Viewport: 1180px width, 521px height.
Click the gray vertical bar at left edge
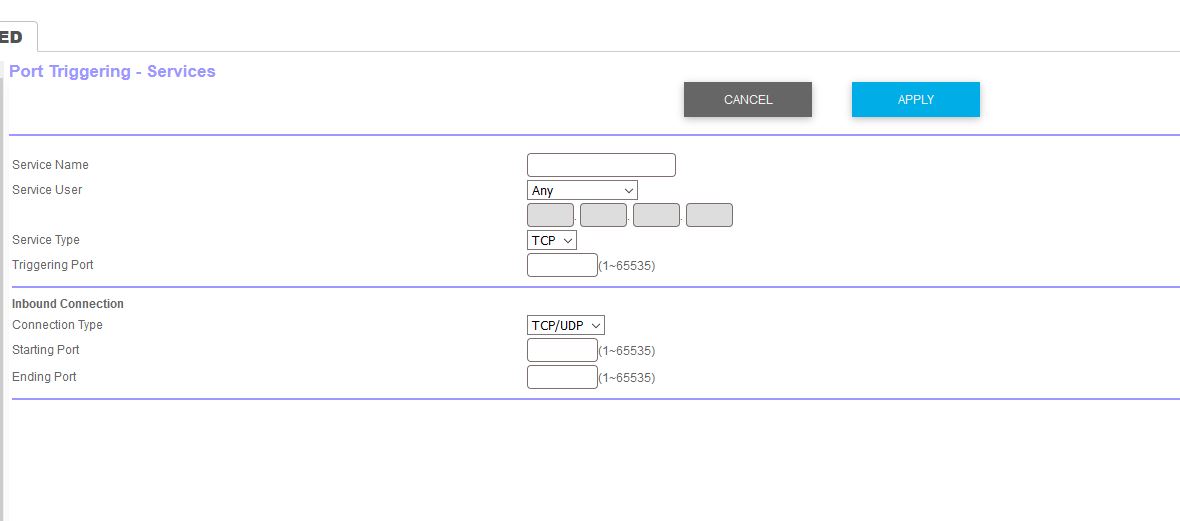[2, 291]
